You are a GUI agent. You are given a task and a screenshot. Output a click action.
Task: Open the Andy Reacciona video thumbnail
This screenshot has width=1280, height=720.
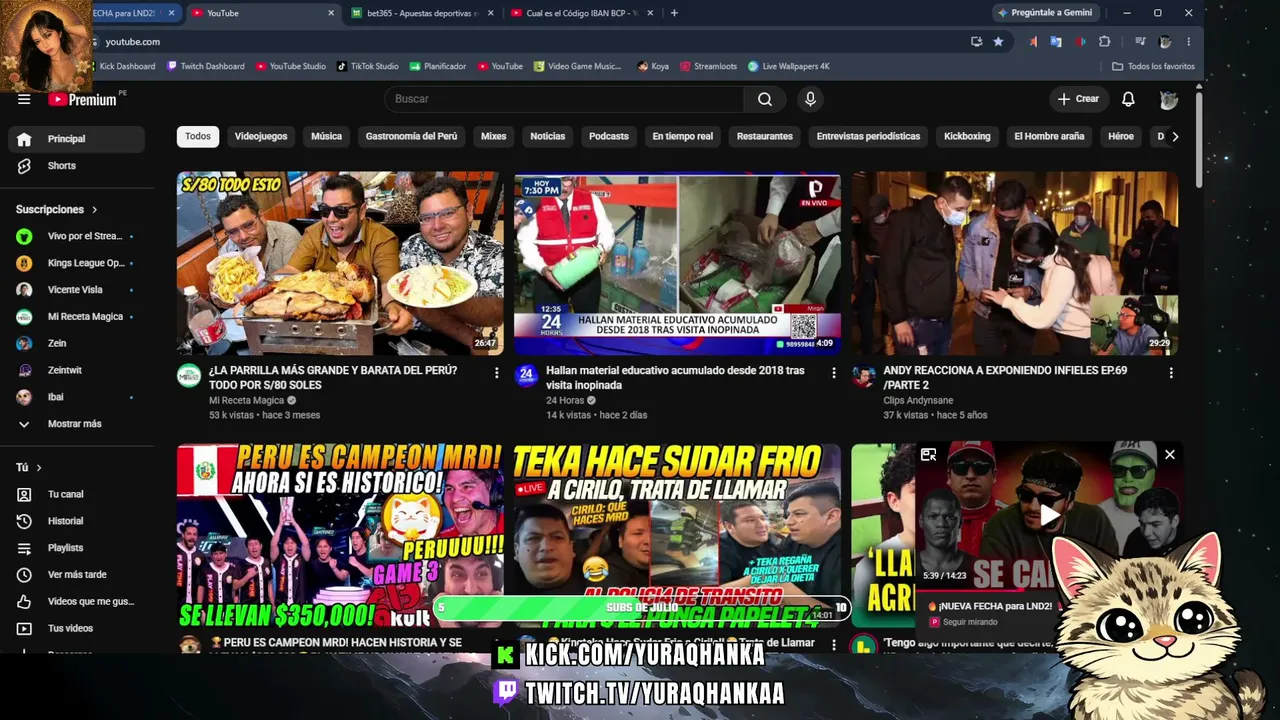pos(1014,264)
